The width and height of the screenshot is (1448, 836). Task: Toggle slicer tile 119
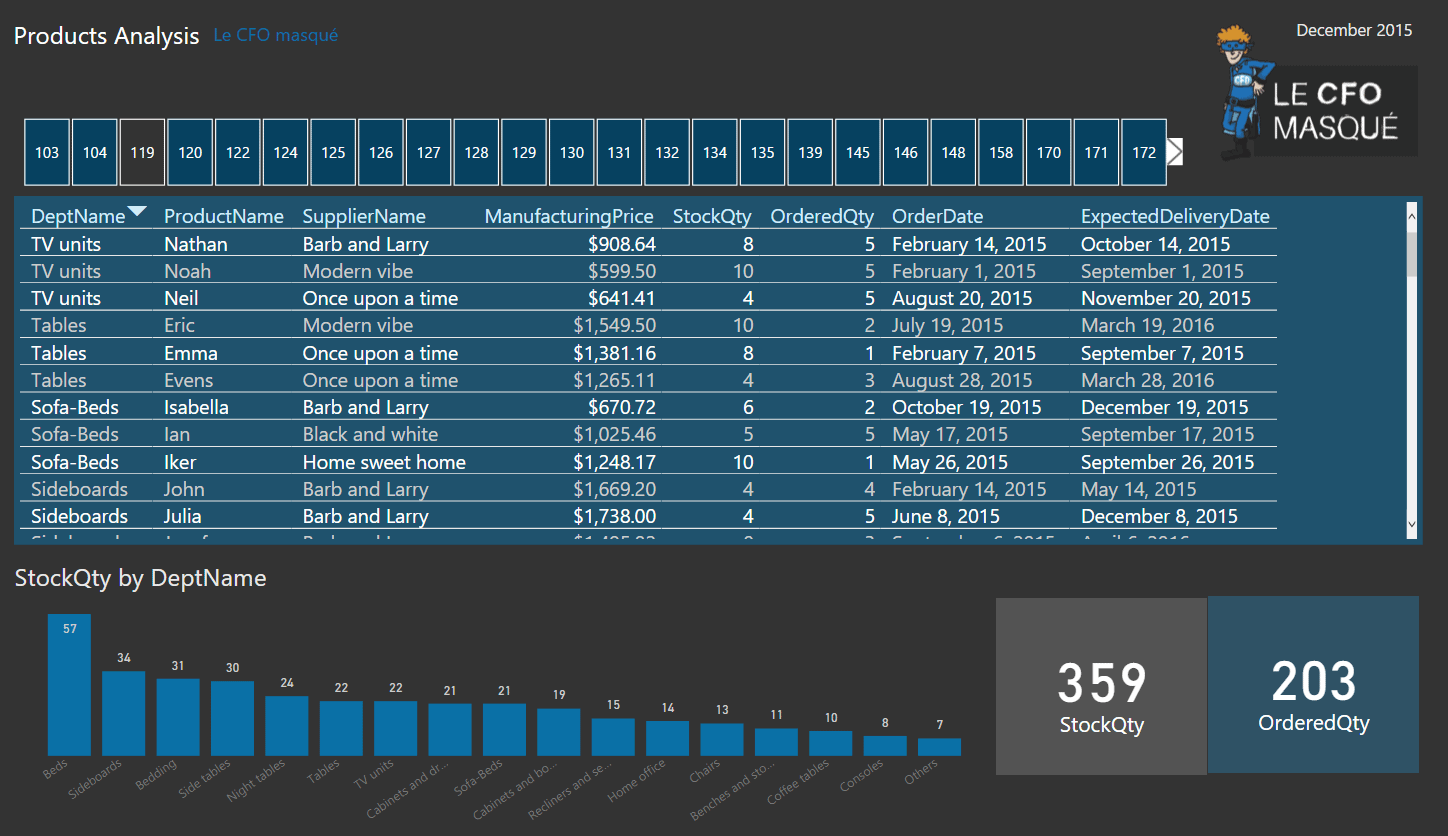point(142,152)
